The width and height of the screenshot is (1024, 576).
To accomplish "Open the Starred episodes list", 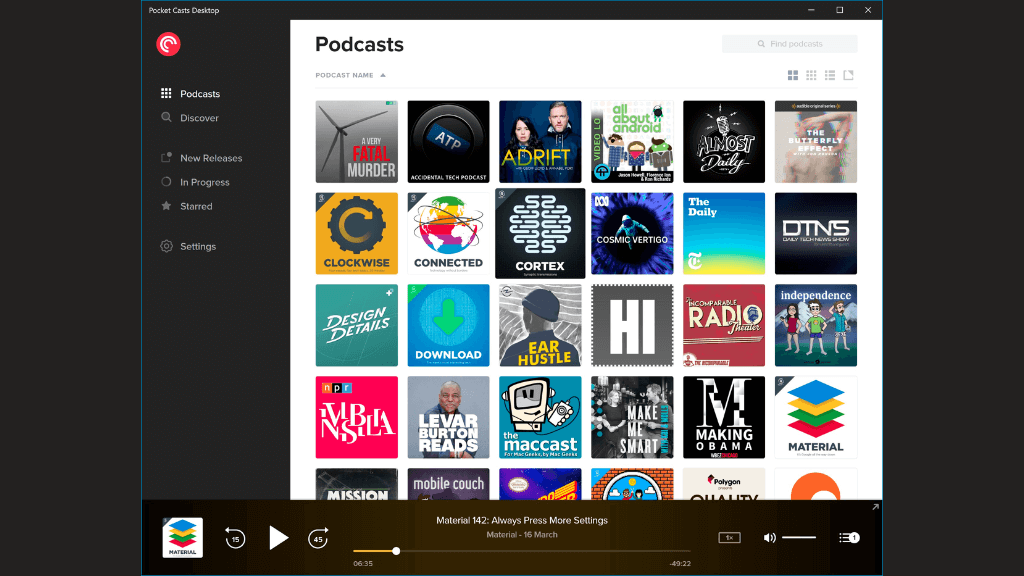I will 187,206.
